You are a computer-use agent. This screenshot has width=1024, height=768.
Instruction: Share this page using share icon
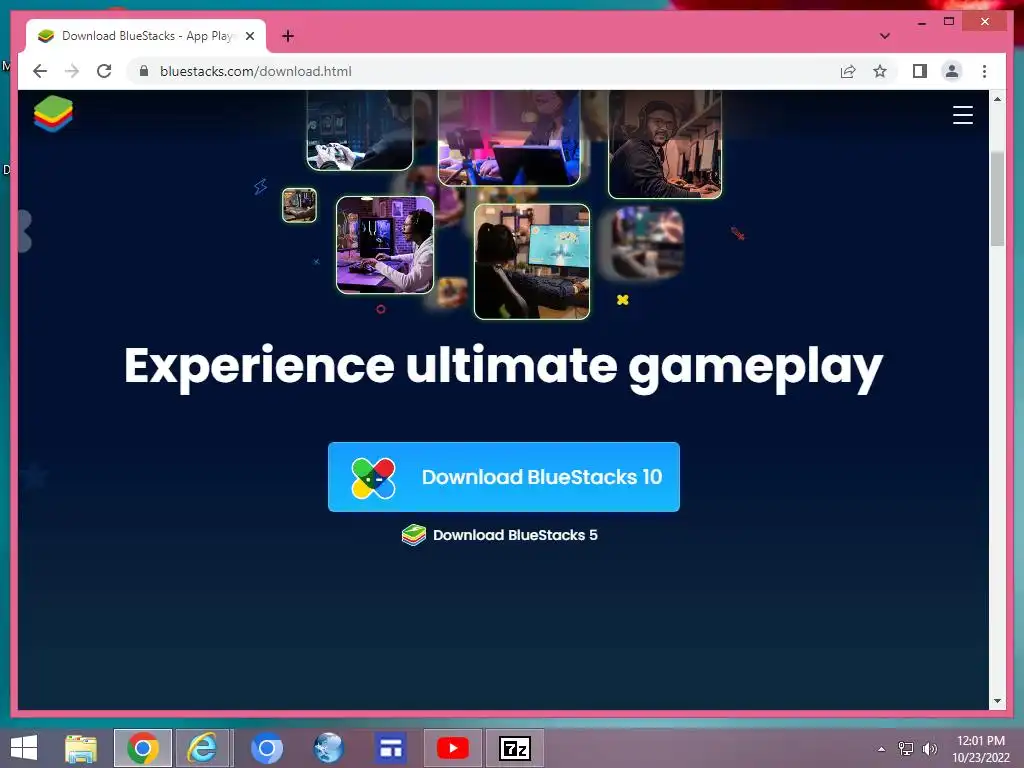tap(848, 71)
